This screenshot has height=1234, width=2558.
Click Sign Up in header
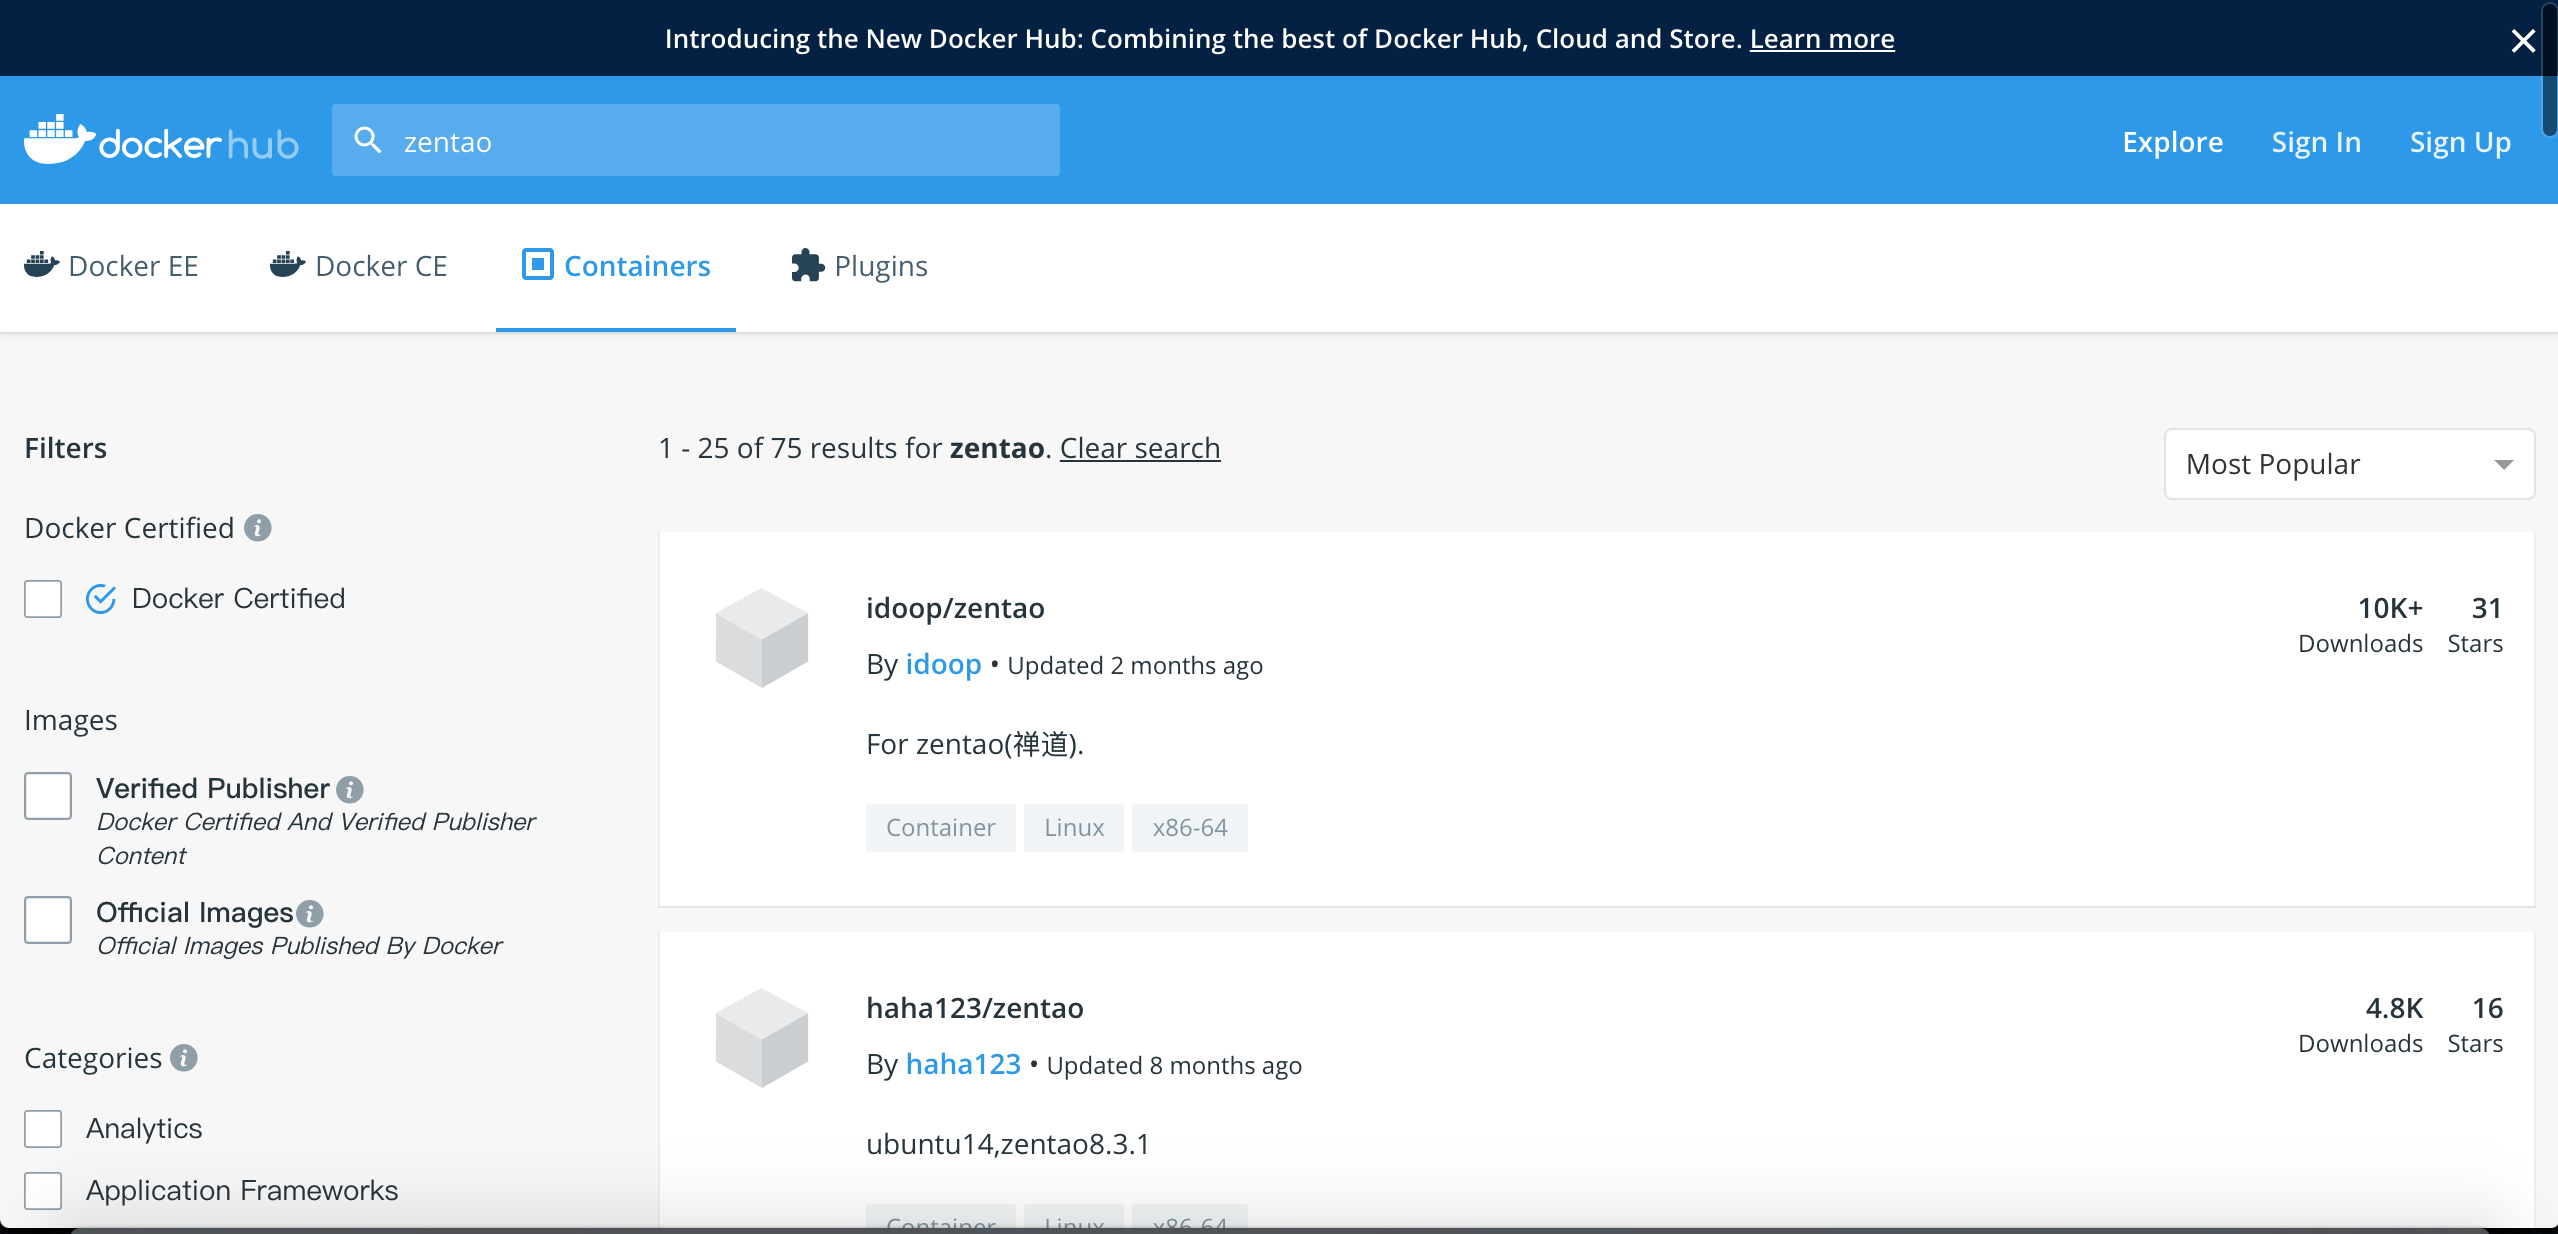tap(2460, 142)
